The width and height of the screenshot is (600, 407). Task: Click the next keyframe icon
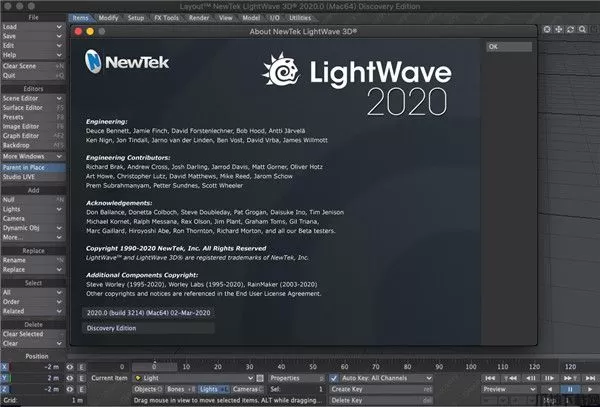tap(570, 378)
